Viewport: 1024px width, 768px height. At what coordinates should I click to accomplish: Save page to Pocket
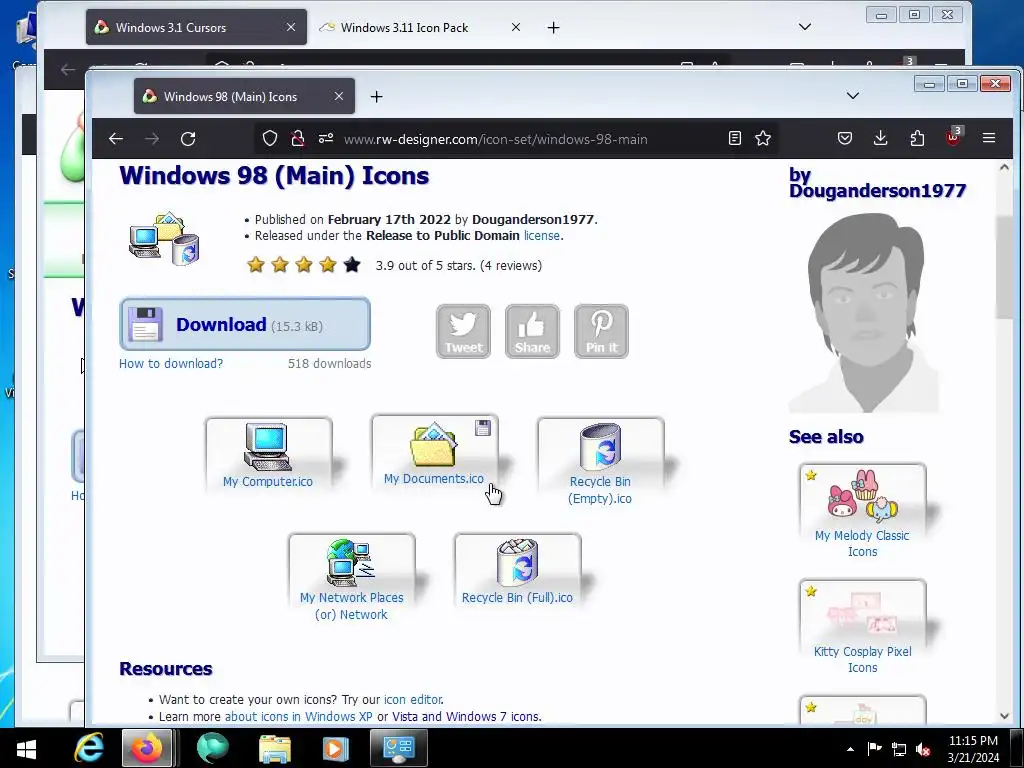[845, 138]
